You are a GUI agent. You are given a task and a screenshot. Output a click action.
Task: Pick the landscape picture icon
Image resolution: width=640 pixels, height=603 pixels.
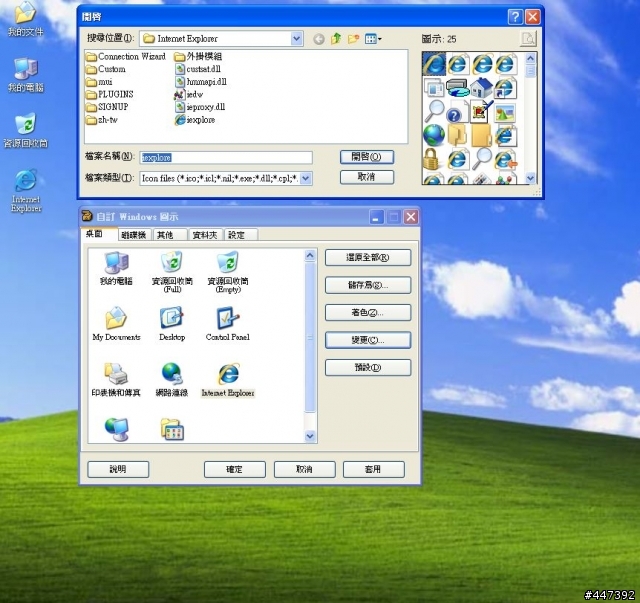(505, 112)
